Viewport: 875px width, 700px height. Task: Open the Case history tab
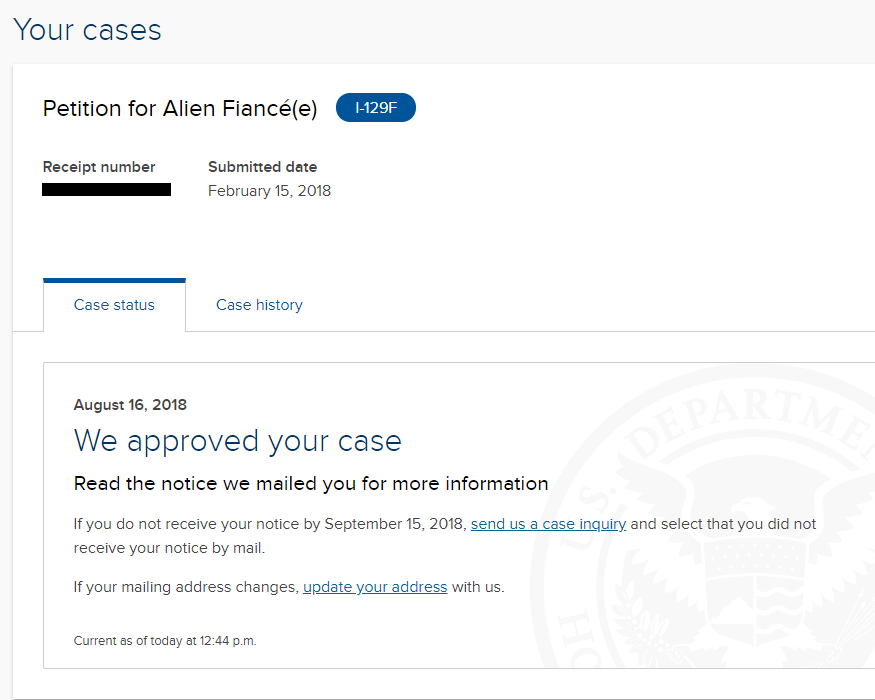pyautogui.click(x=259, y=305)
